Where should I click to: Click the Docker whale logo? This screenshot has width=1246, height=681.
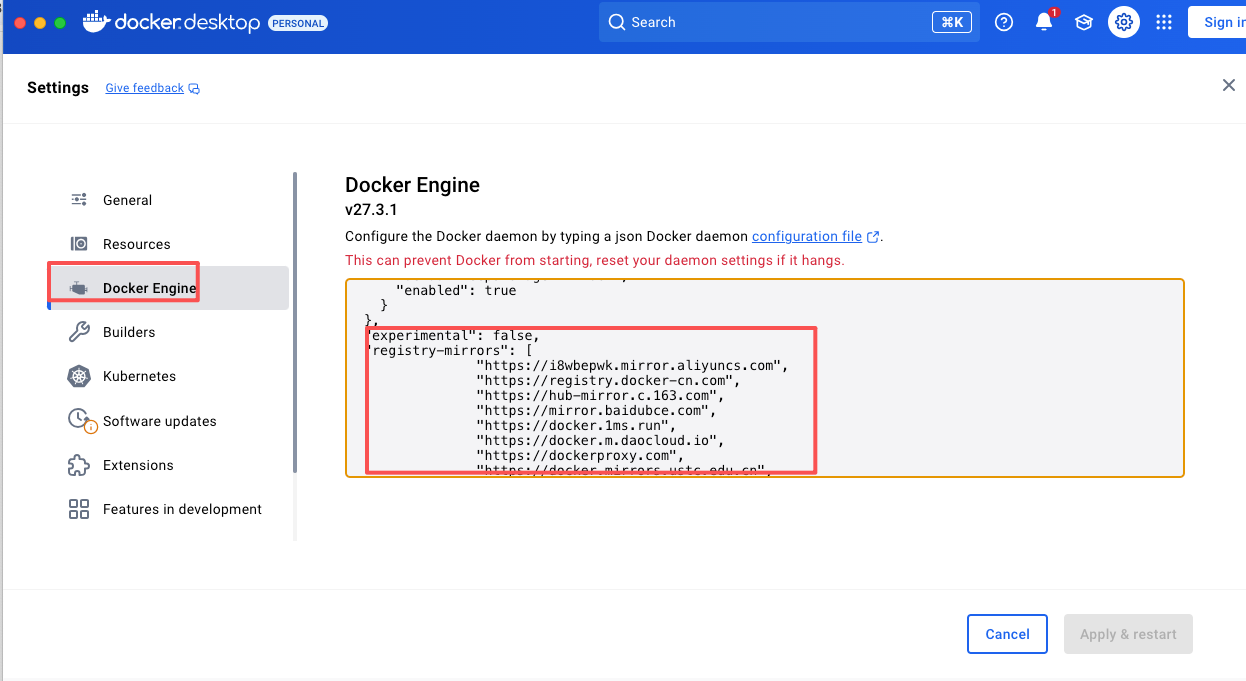(96, 22)
